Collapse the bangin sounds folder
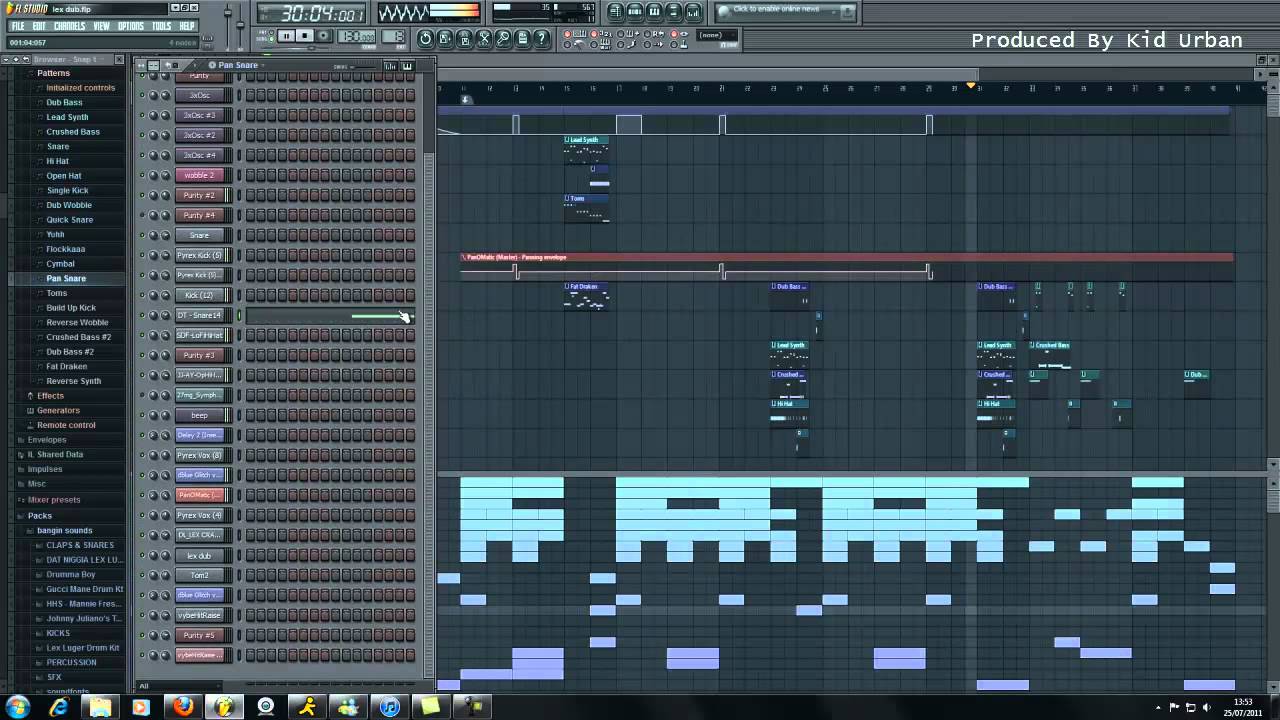 [64, 530]
